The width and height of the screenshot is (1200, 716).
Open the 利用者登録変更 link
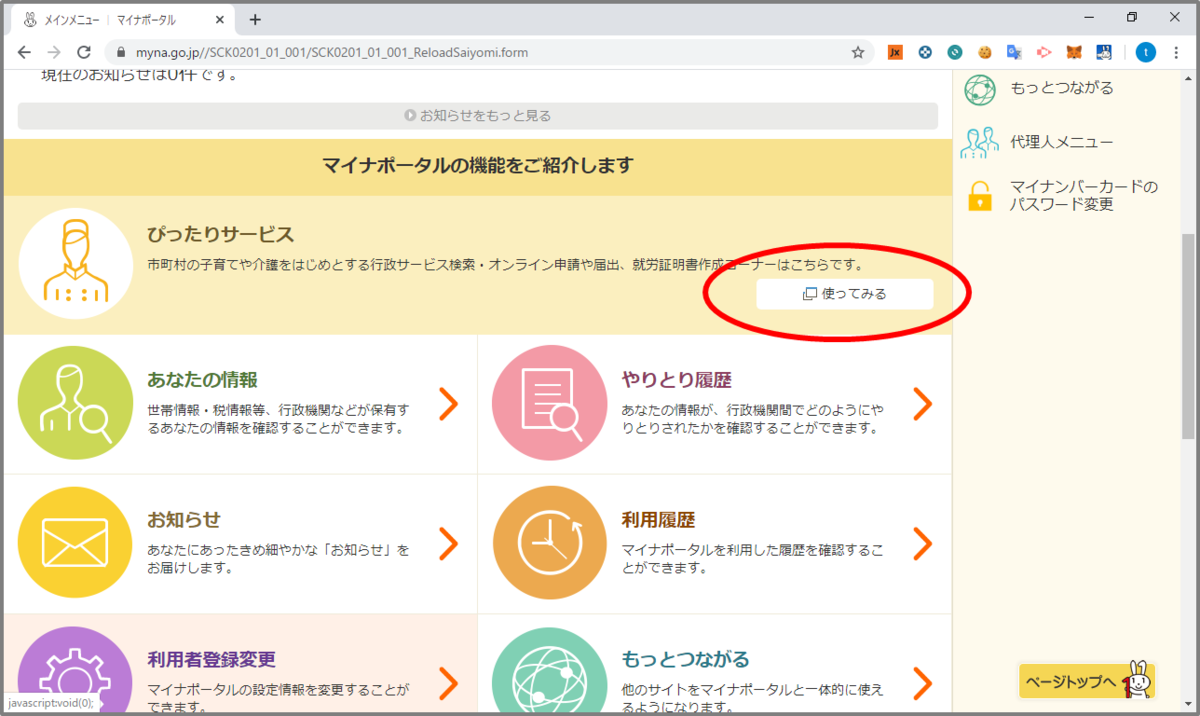click(x=211, y=660)
